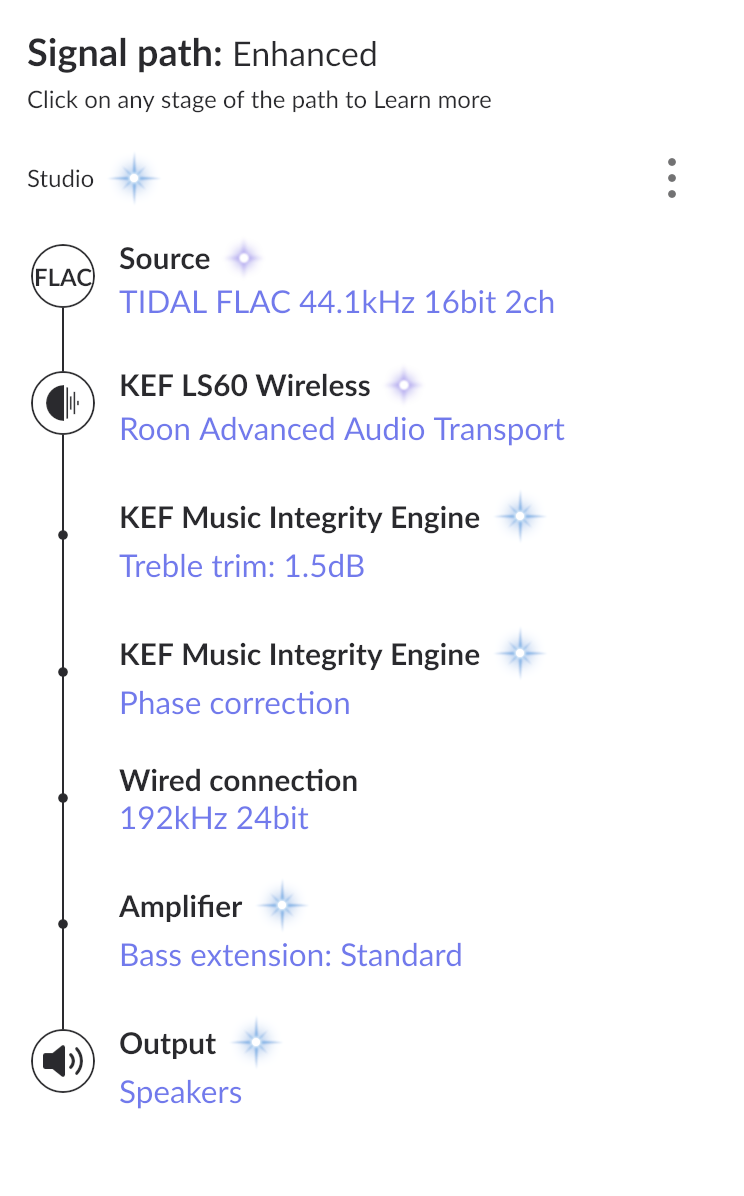Select the Studio zone label
This screenshot has width=744, height=1196.
tap(60, 178)
